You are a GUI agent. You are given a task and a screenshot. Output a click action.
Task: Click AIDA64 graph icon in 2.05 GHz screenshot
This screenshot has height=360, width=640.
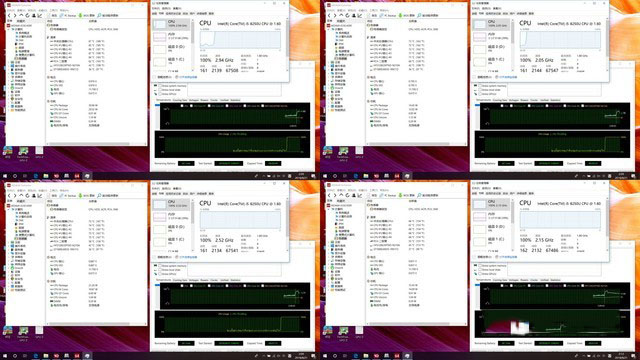click(x=360, y=16)
